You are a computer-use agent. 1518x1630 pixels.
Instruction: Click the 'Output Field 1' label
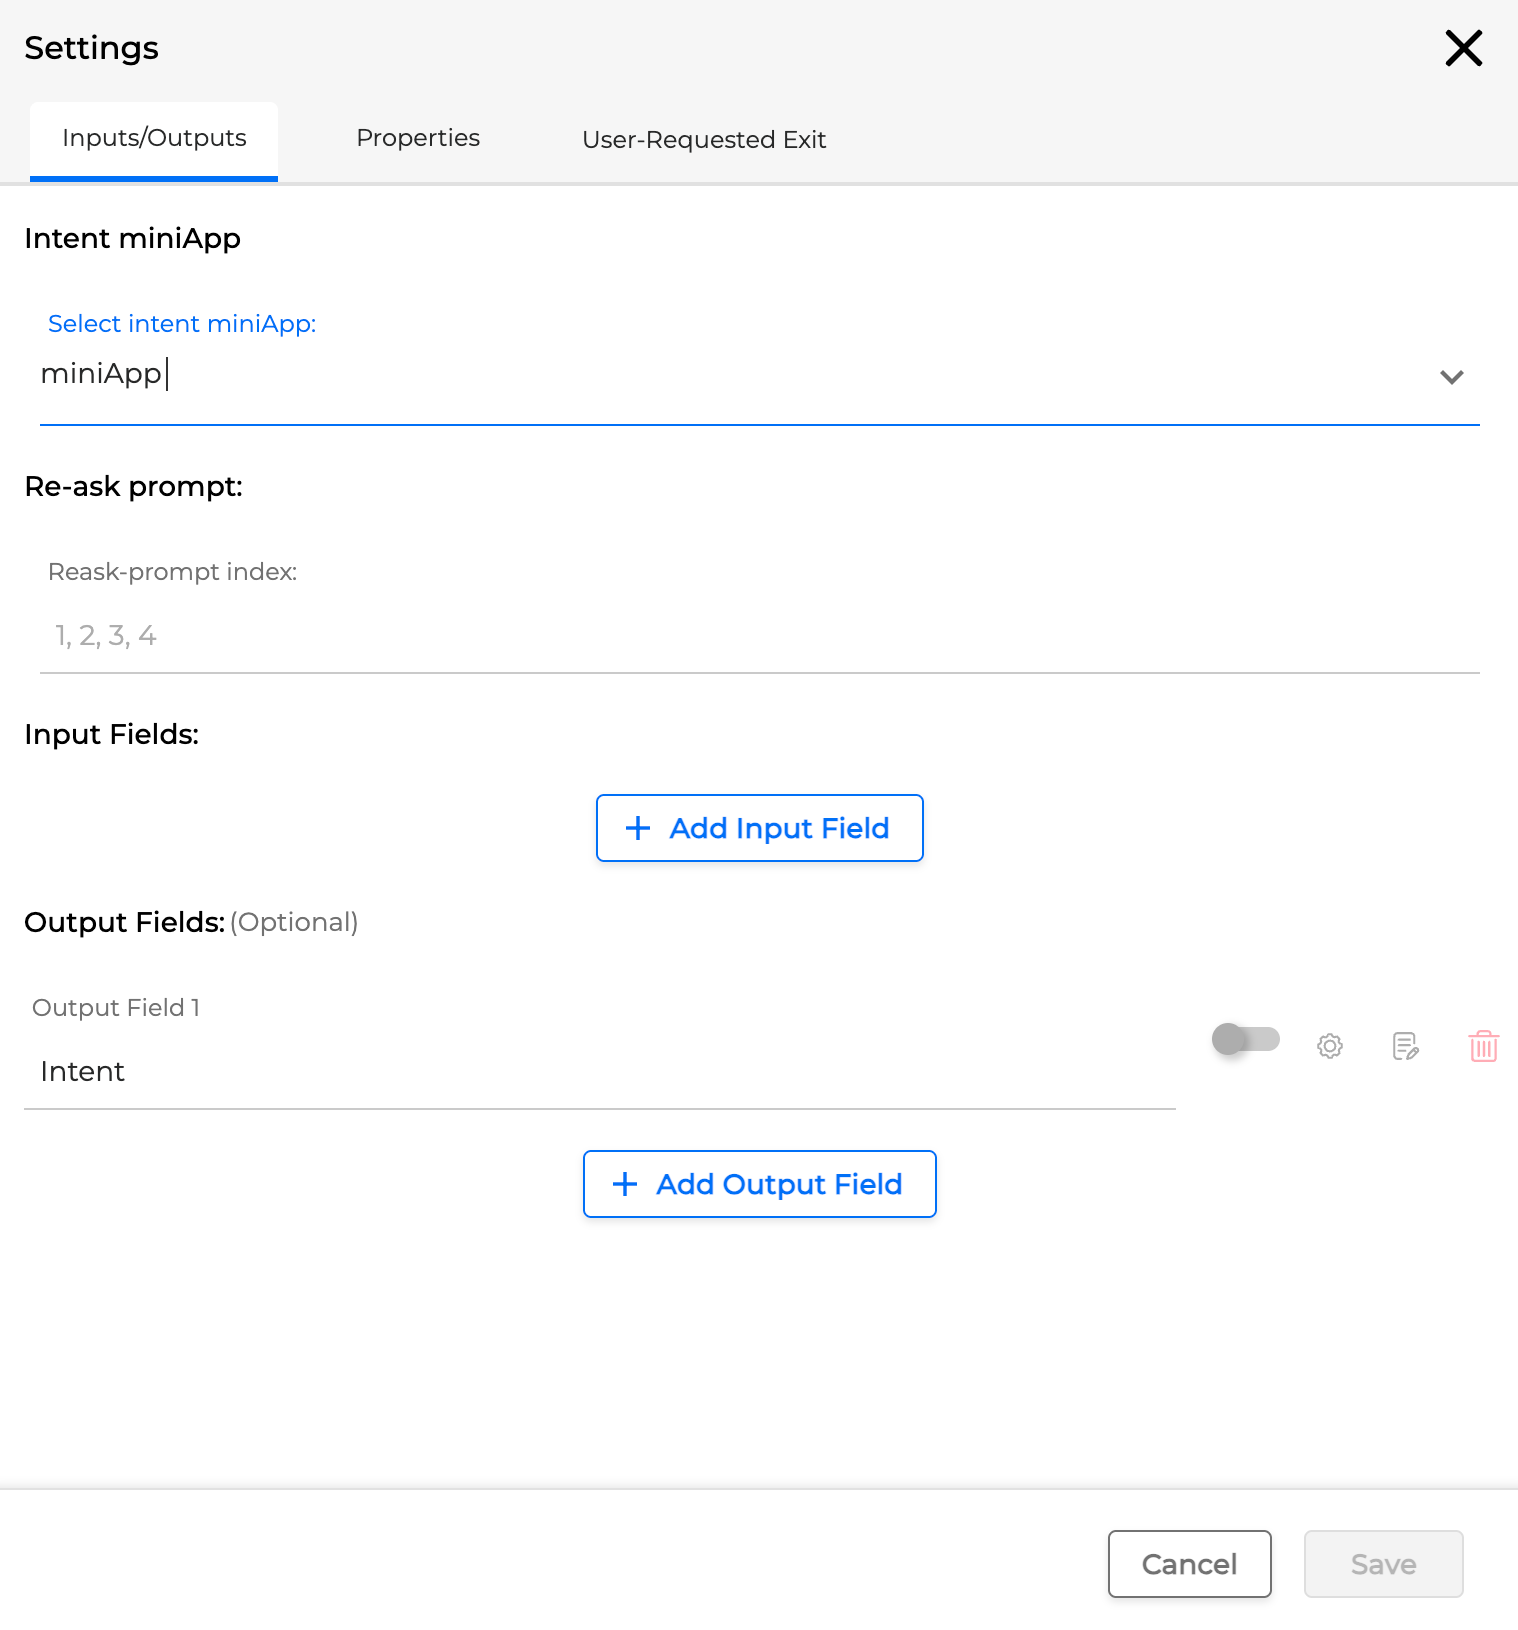pos(116,1008)
